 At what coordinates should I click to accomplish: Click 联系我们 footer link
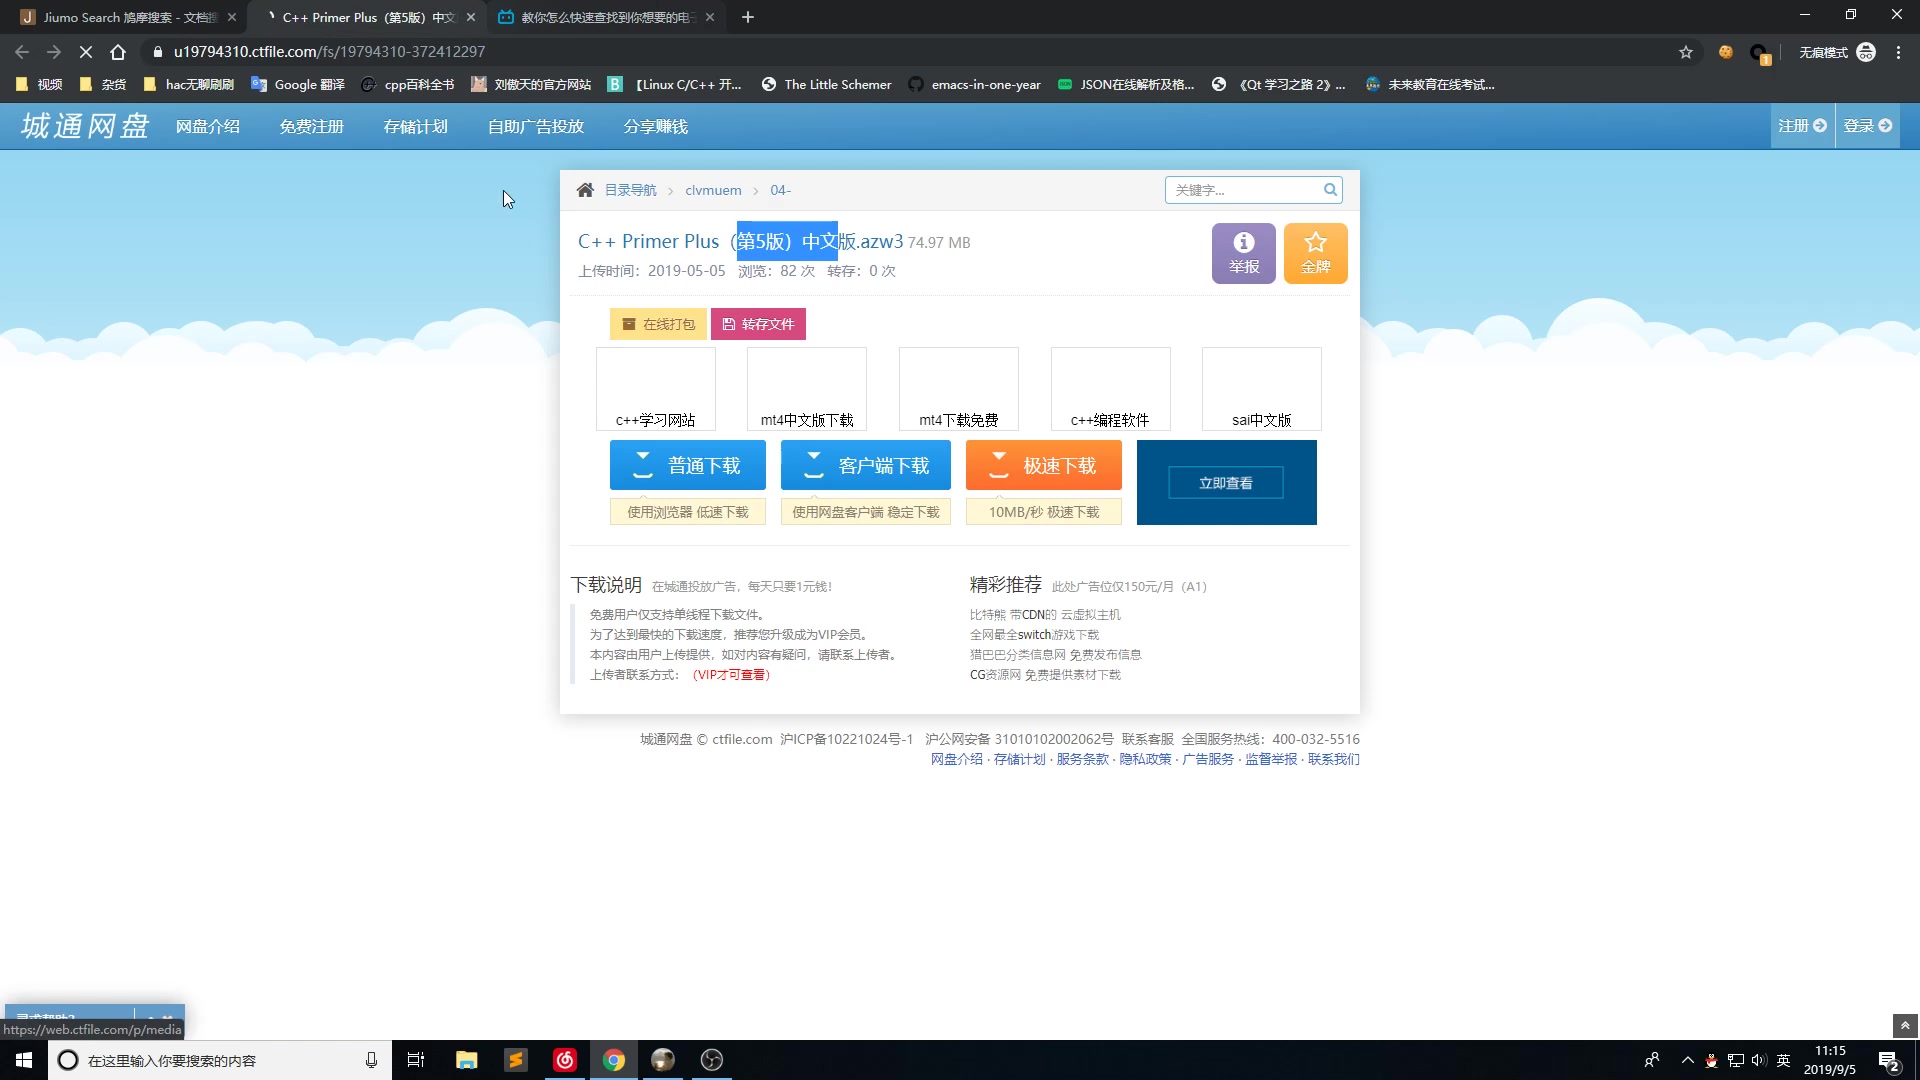click(x=1334, y=759)
